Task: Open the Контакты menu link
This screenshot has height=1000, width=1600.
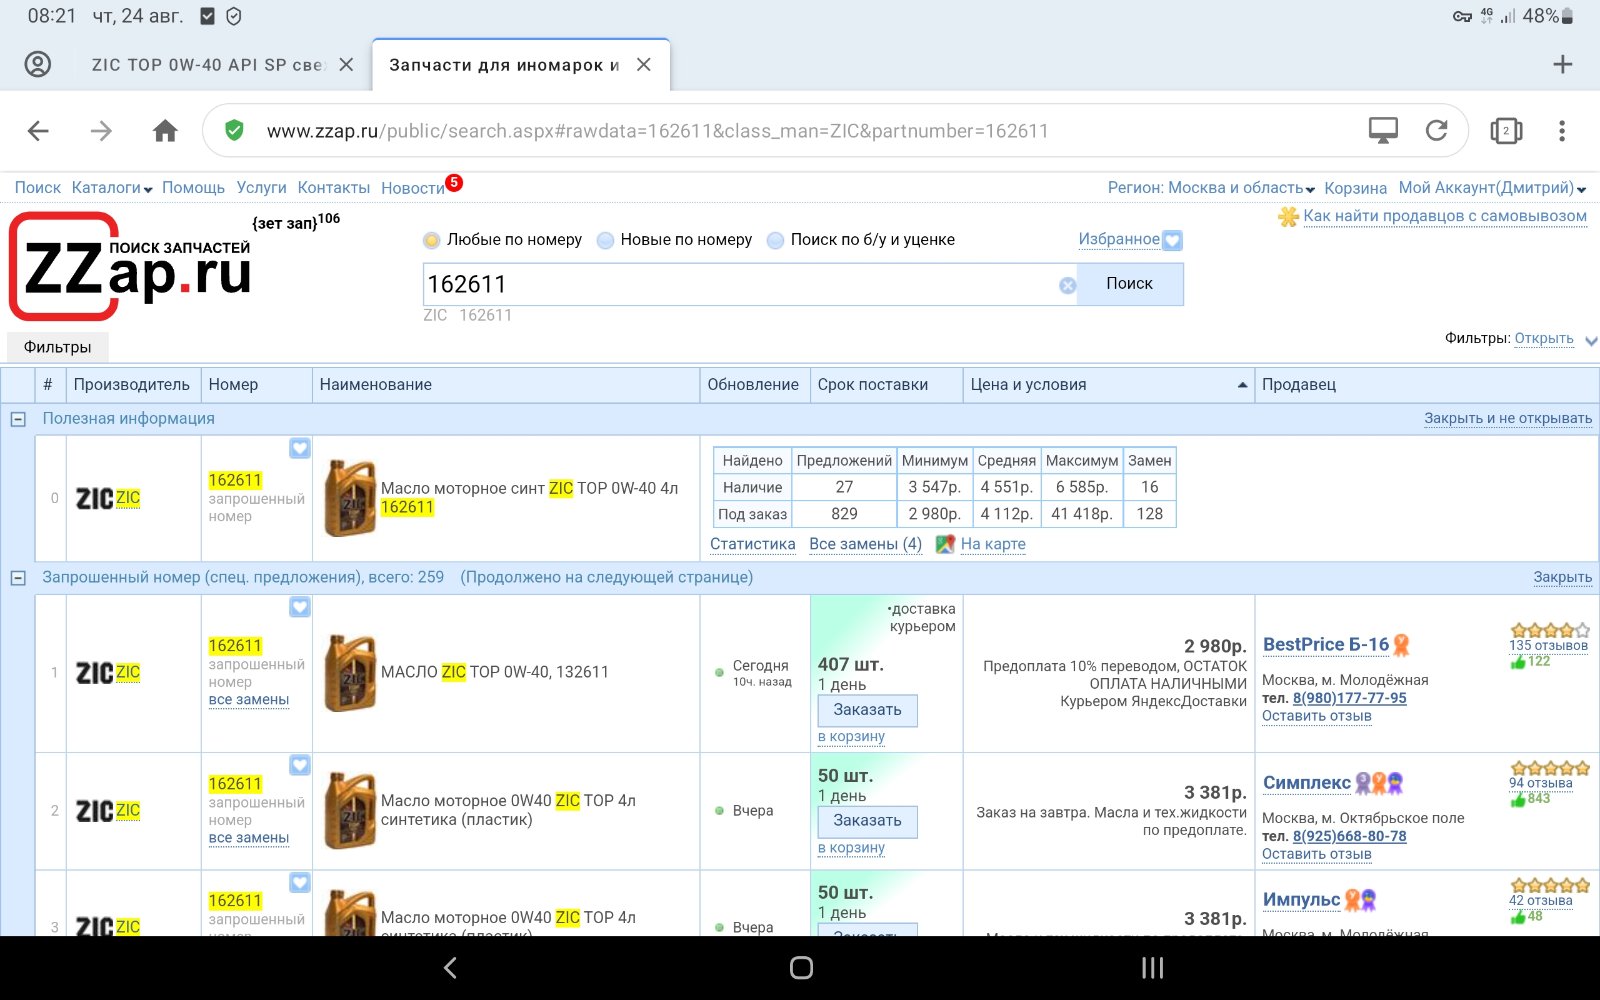Action: (334, 188)
